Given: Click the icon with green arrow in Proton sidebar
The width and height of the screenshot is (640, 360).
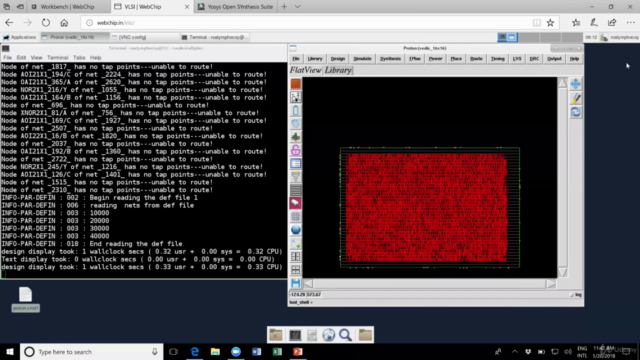Looking at the screenshot, I should click(x=296, y=243).
